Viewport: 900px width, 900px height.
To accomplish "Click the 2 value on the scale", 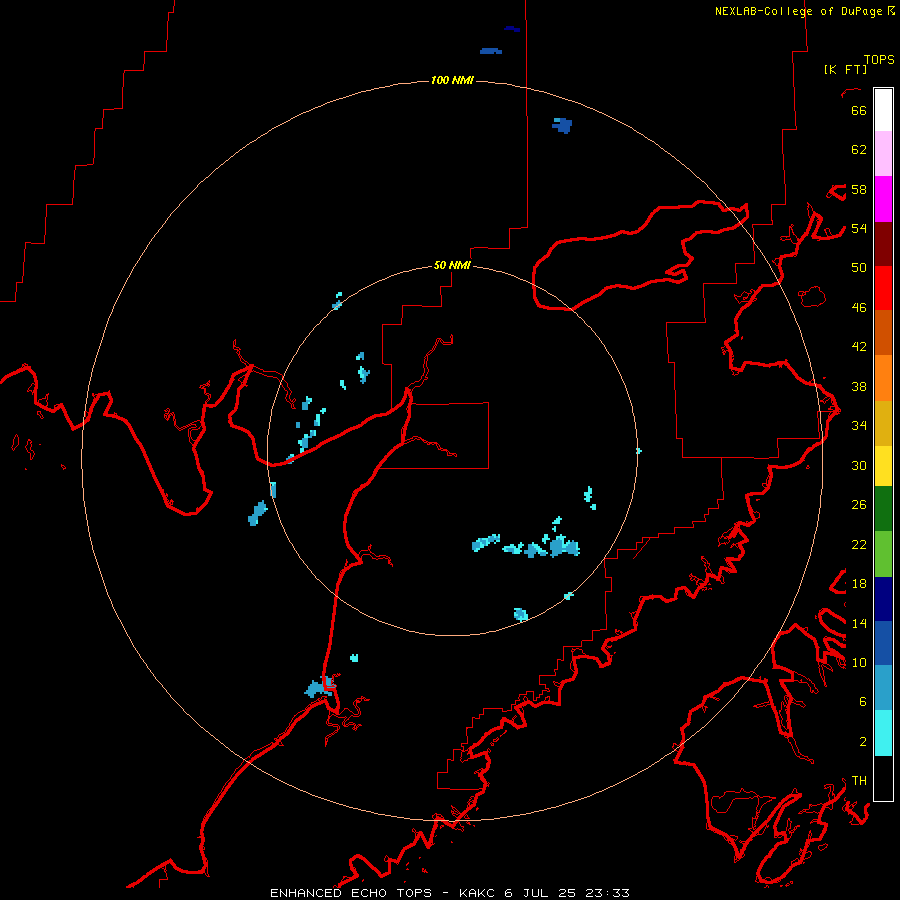I will pyautogui.click(x=863, y=742).
